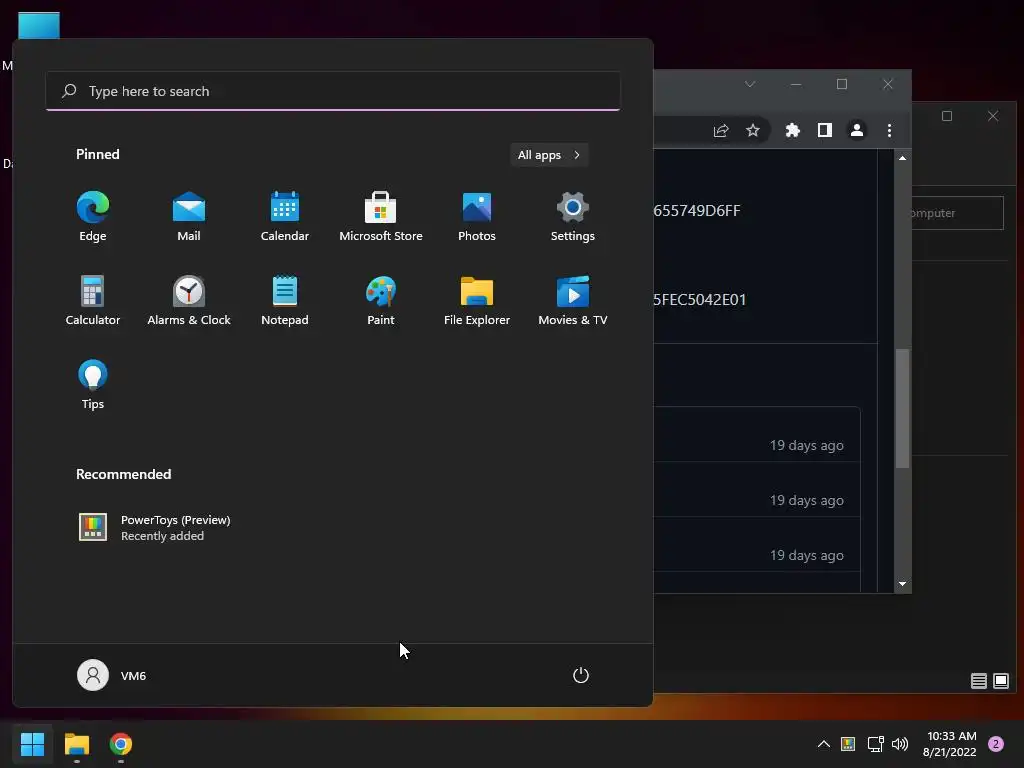Open Chrome's profile avatar menu

[x=857, y=131]
